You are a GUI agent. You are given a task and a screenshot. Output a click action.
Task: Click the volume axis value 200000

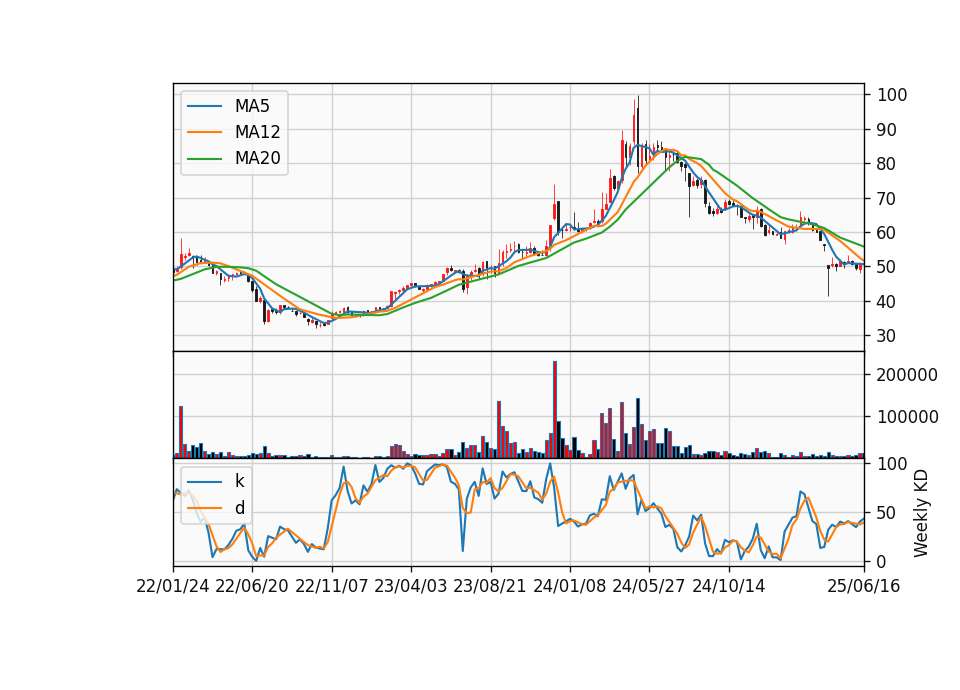coord(907,375)
